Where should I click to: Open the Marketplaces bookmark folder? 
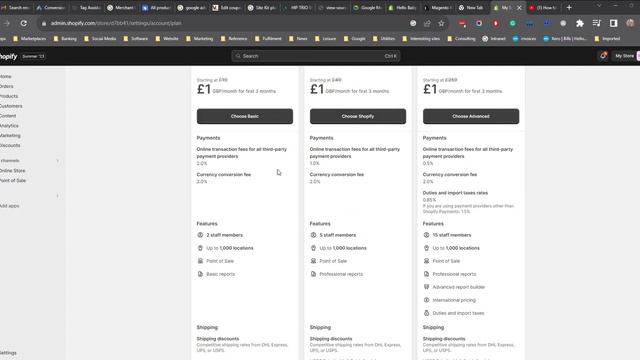point(29,38)
